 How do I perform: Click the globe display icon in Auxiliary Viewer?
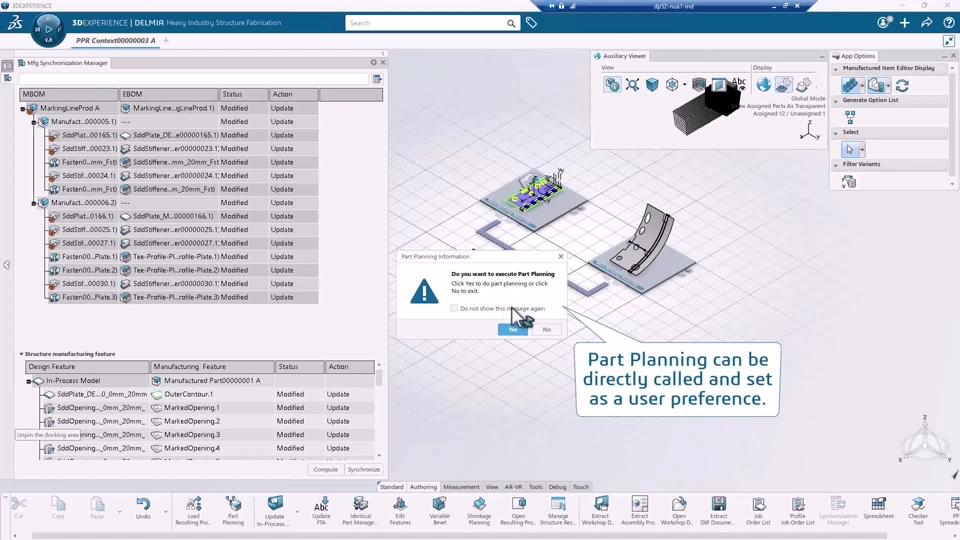(763, 84)
